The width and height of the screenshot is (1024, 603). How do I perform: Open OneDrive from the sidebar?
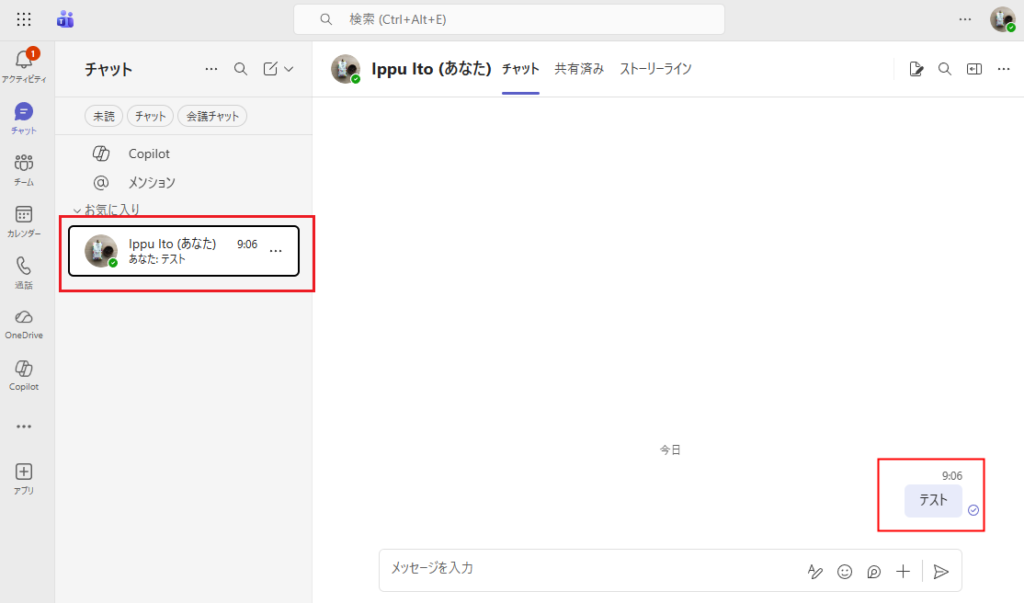click(24, 323)
